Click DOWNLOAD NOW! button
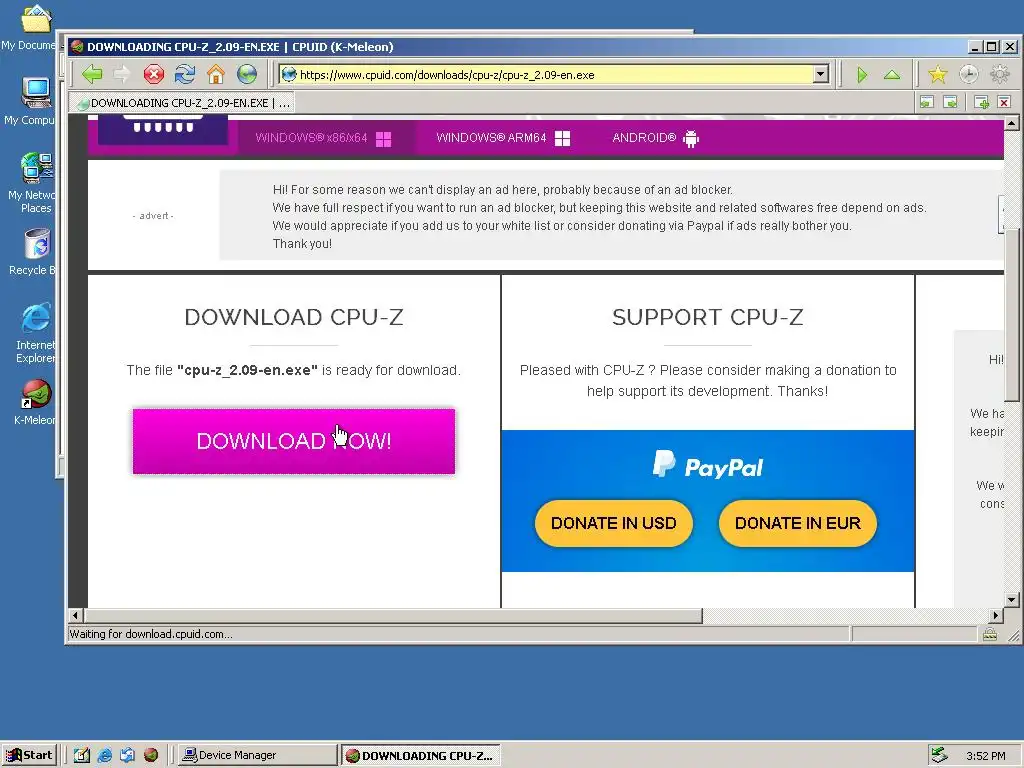Image resolution: width=1024 pixels, height=768 pixels. point(294,441)
